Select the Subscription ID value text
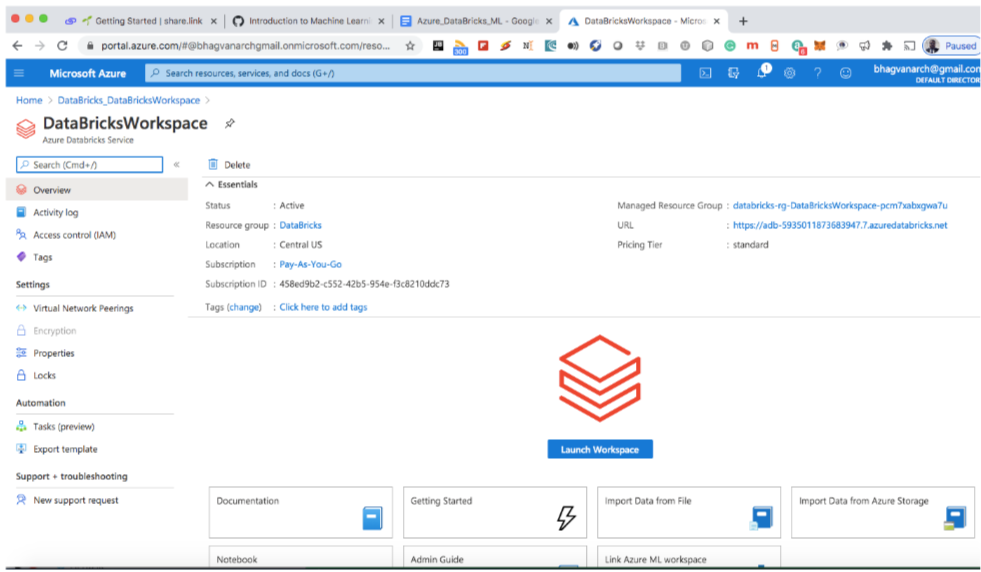 click(364, 284)
